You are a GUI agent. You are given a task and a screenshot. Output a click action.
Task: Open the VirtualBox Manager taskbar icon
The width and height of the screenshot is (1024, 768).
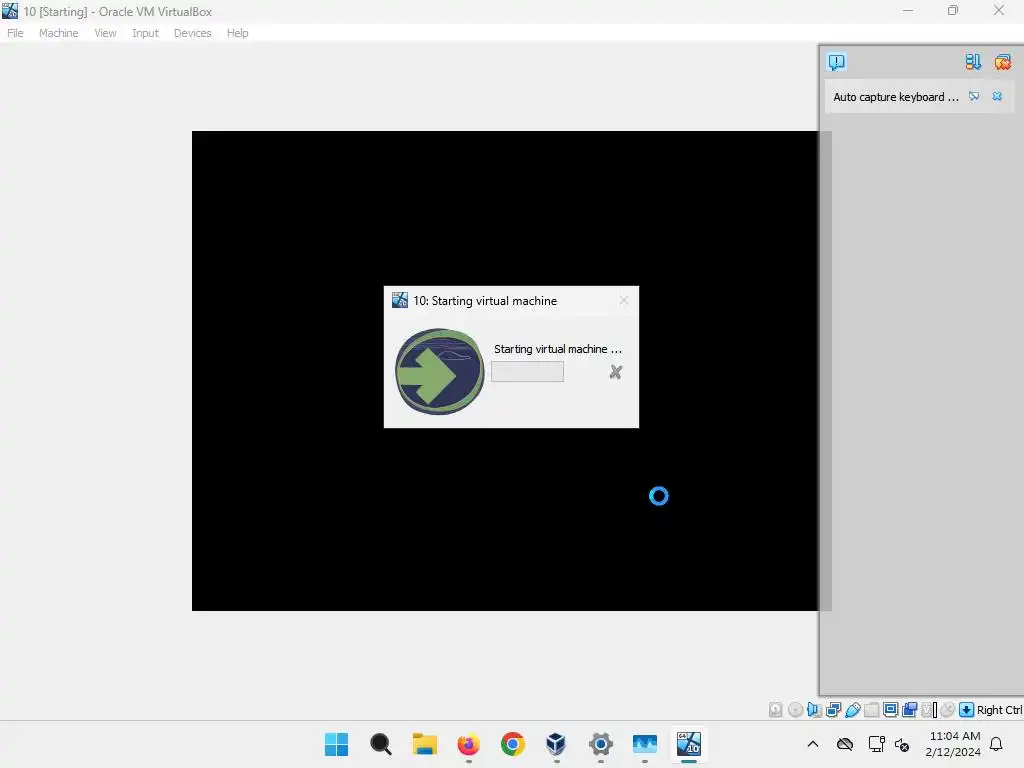[556, 744]
